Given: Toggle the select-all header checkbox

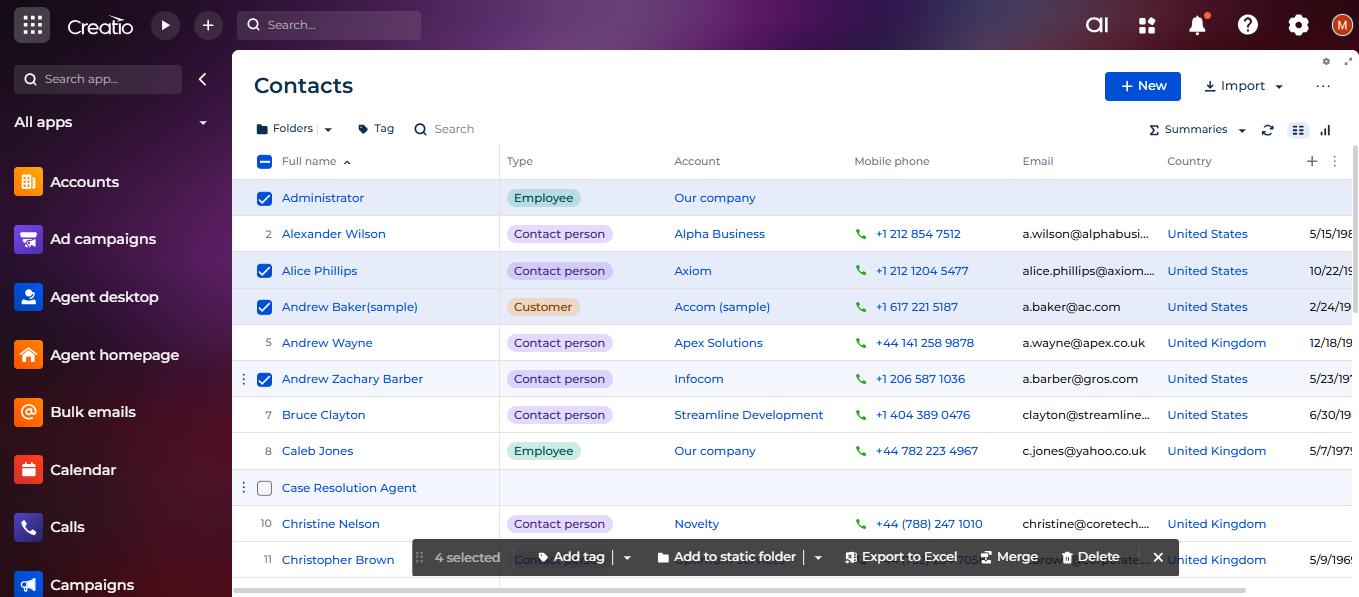Looking at the screenshot, I should click(264, 162).
